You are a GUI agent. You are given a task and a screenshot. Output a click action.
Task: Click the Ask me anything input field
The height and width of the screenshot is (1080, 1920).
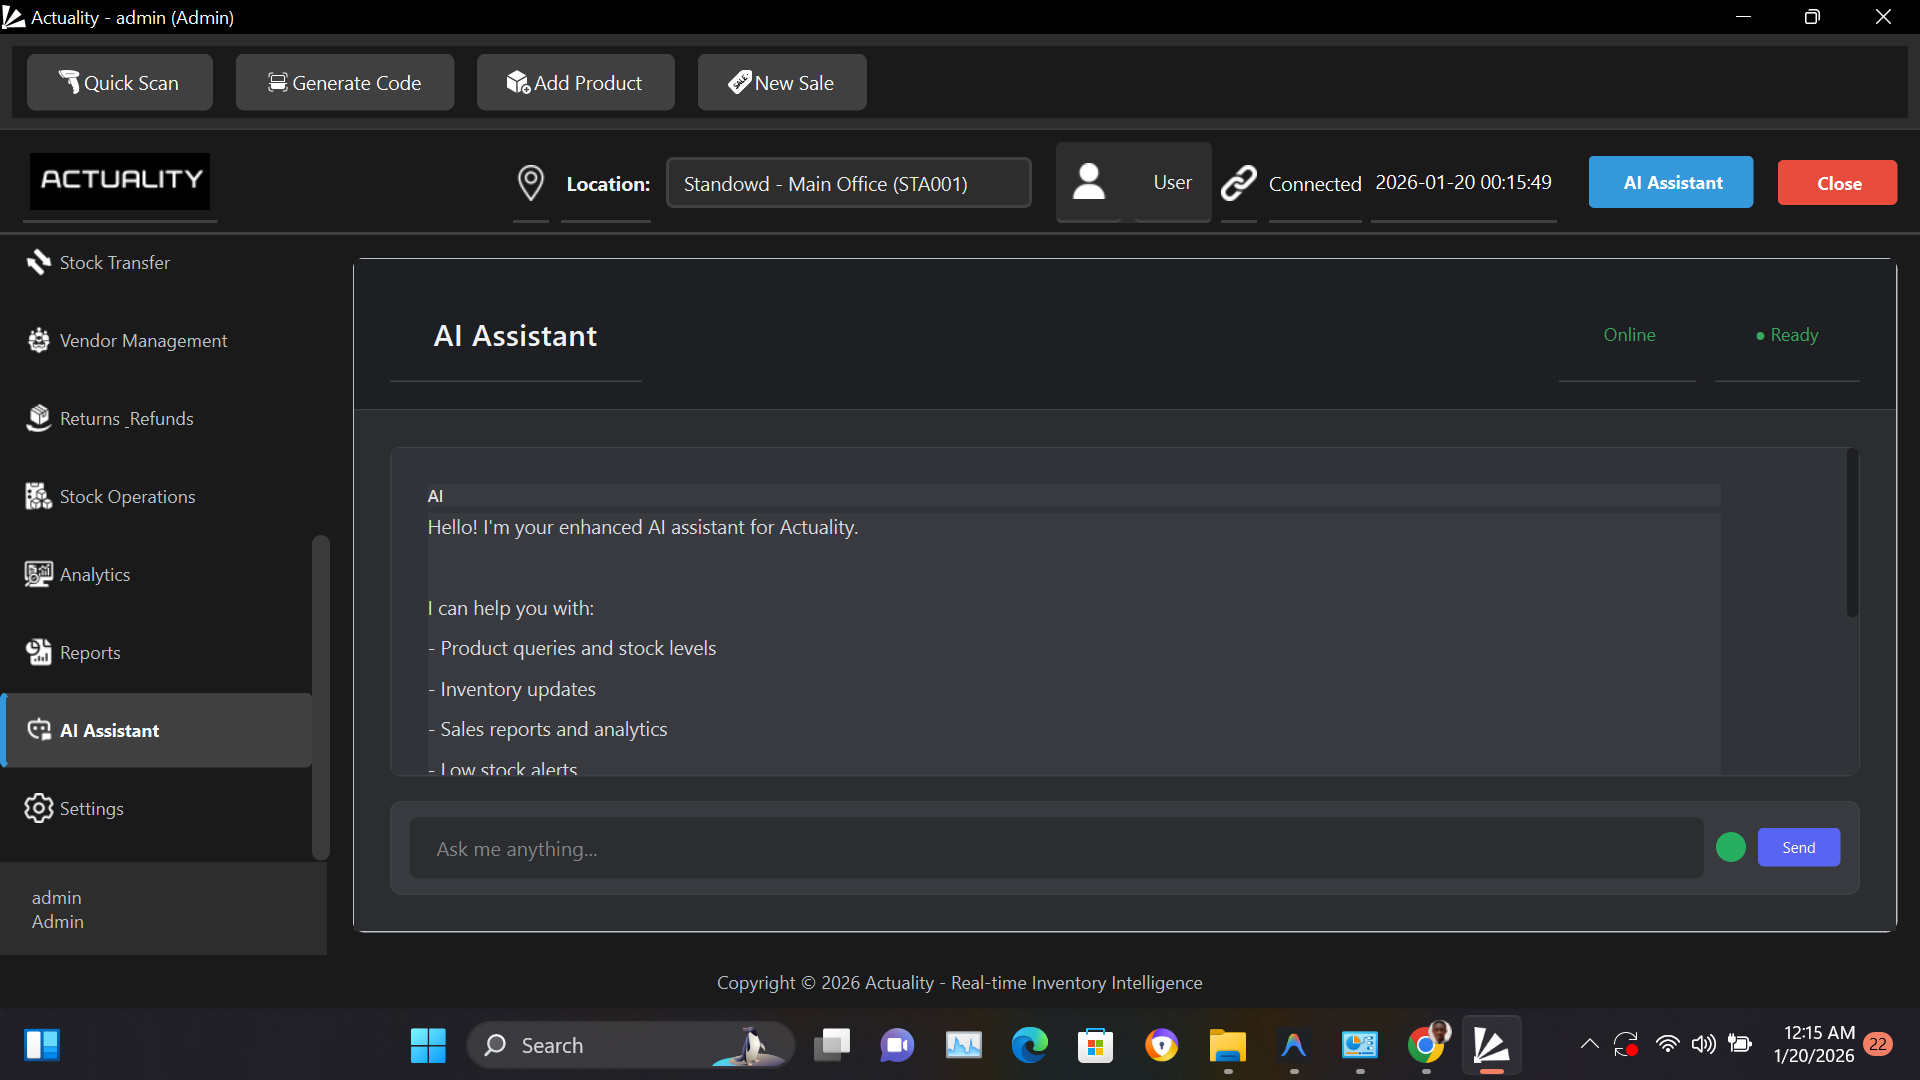point(1055,849)
